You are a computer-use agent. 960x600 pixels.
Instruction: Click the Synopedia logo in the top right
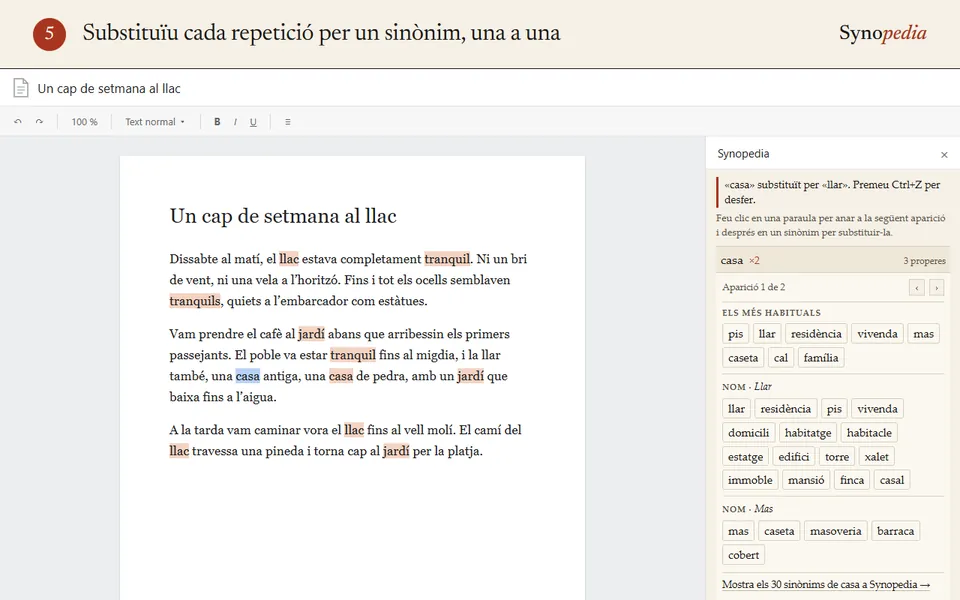click(882, 32)
